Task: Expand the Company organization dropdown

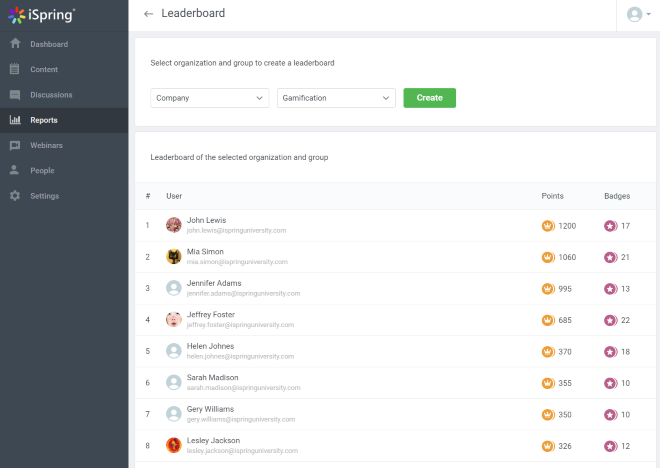Action: point(210,98)
